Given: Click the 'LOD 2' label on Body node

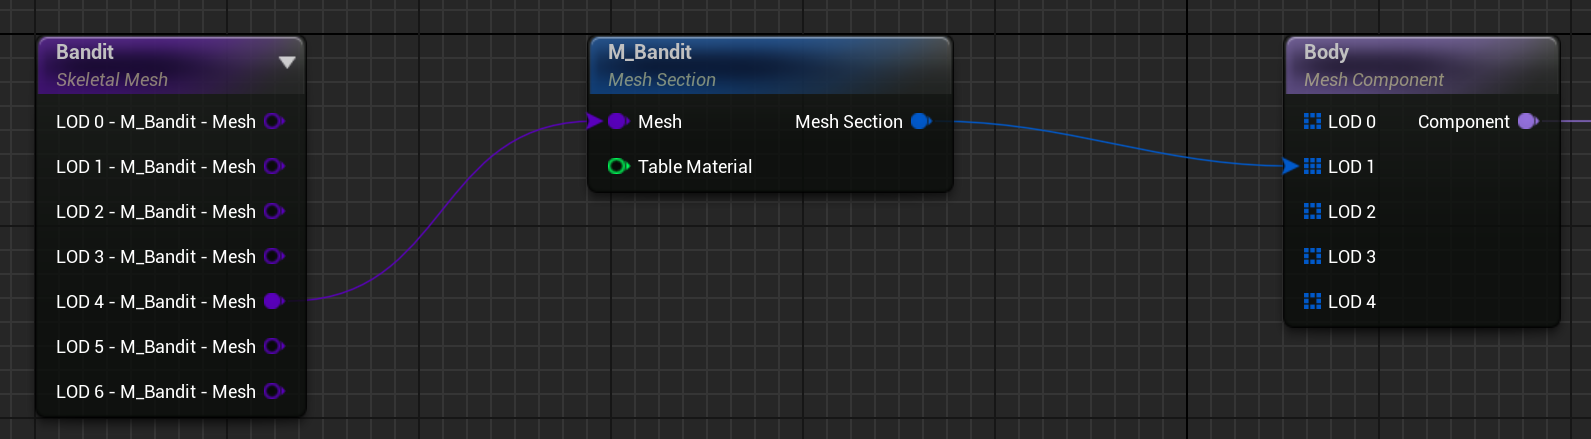Looking at the screenshot, I should [x=1352, y=212].
